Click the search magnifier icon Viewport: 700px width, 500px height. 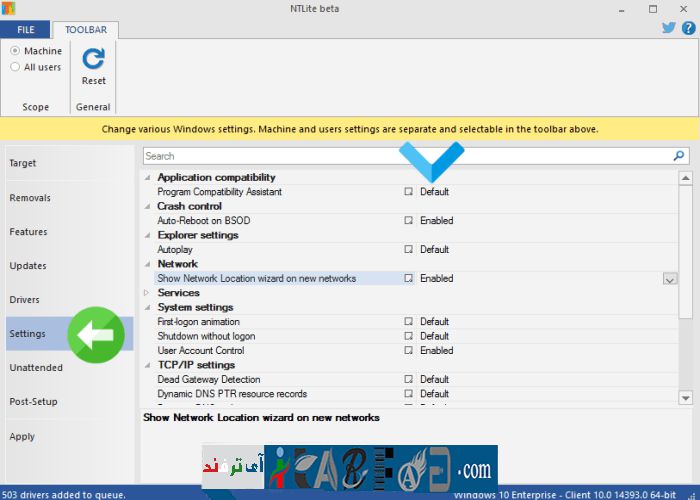click(x=680, y=156)
